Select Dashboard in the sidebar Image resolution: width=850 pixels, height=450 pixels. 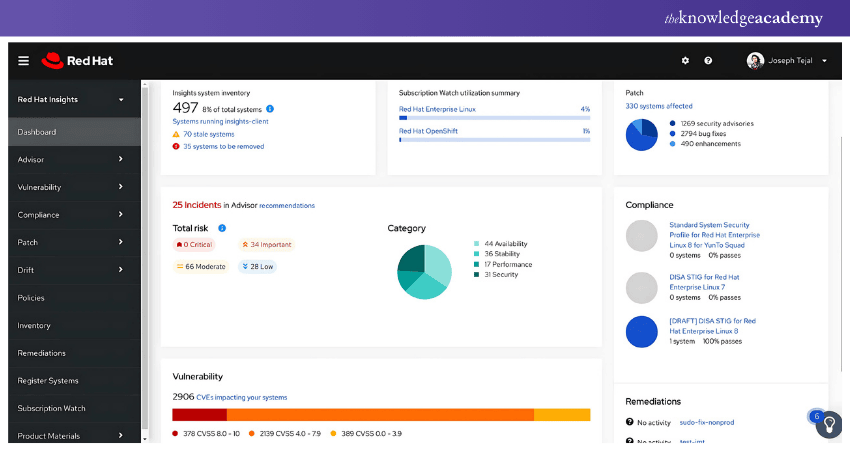tap(37, 132)
